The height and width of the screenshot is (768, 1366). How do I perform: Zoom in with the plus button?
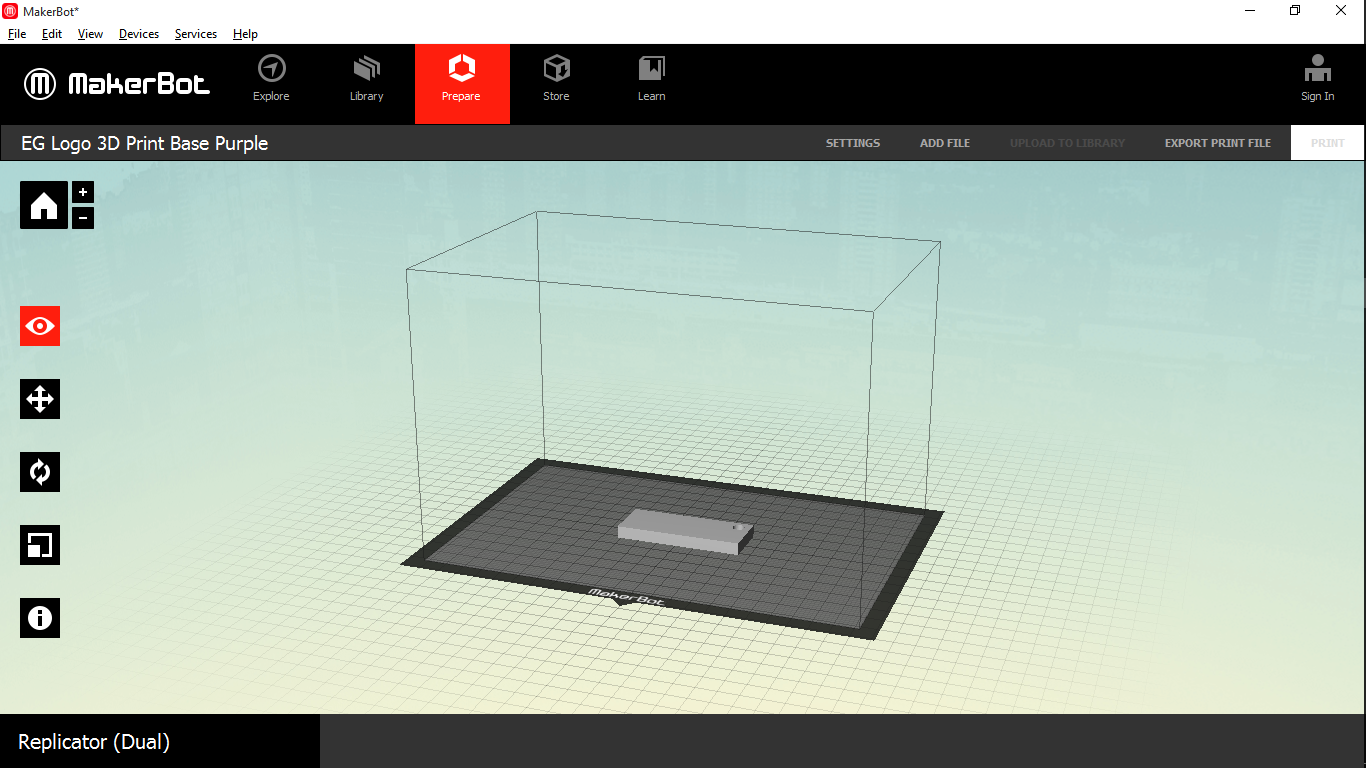tap(83, 192)
